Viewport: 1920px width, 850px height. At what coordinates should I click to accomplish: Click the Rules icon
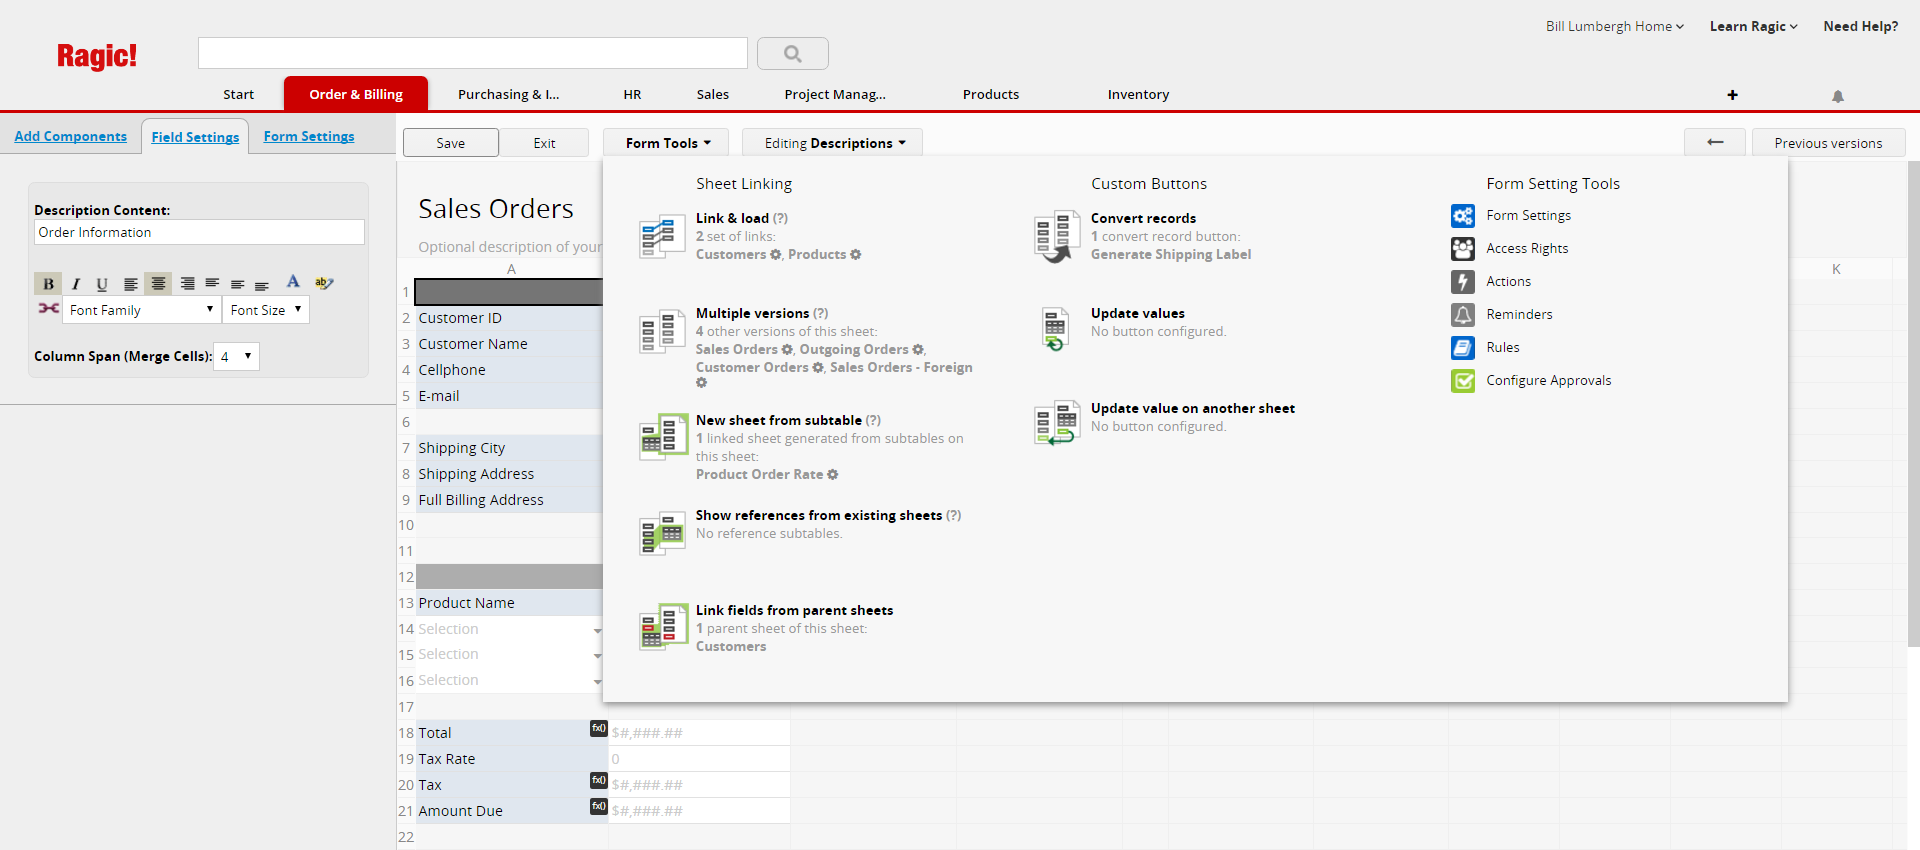(x=1463, y=348)
